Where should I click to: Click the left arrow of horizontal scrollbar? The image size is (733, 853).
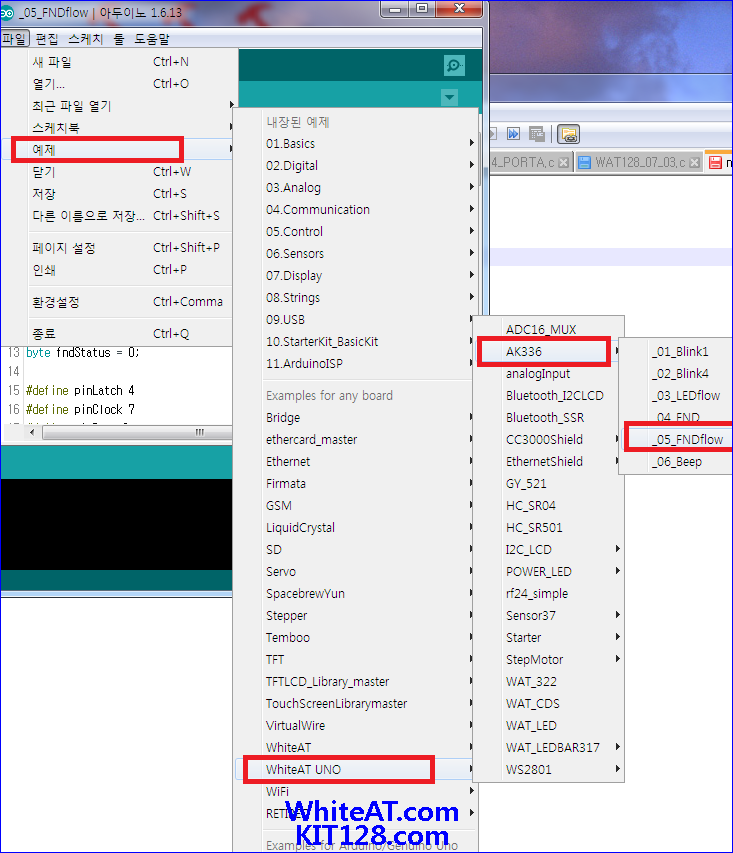click(32, 432)
